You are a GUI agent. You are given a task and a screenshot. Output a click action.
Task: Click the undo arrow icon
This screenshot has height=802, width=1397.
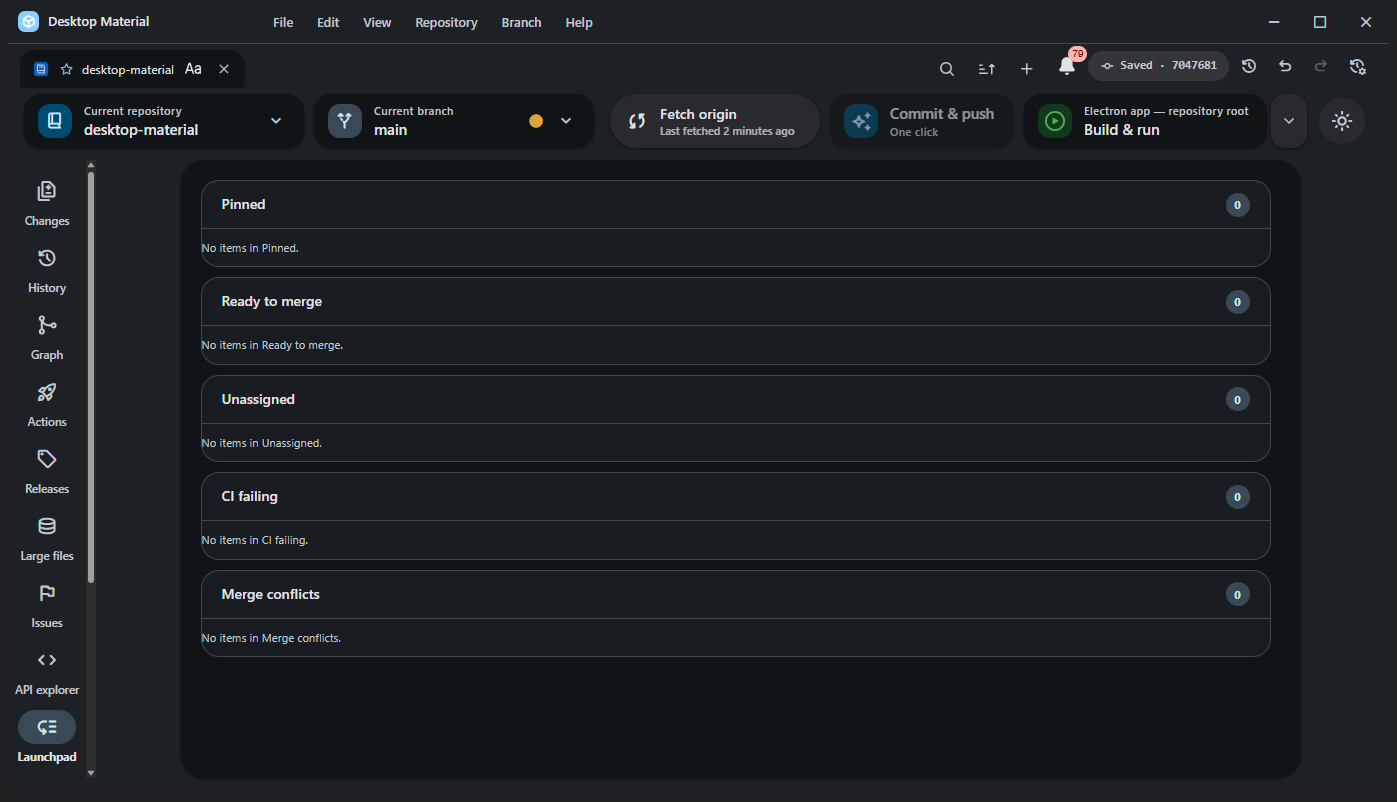coord(1285,66)
